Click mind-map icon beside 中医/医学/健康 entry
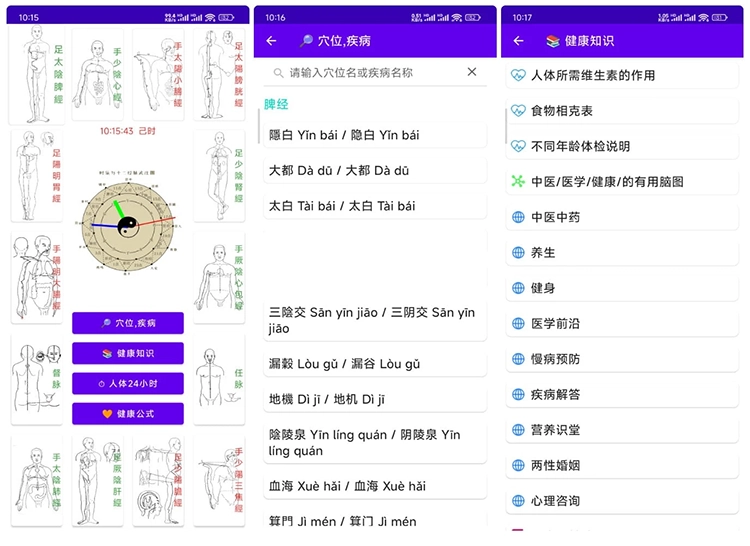Screen dimensions: 750x546 518,182
